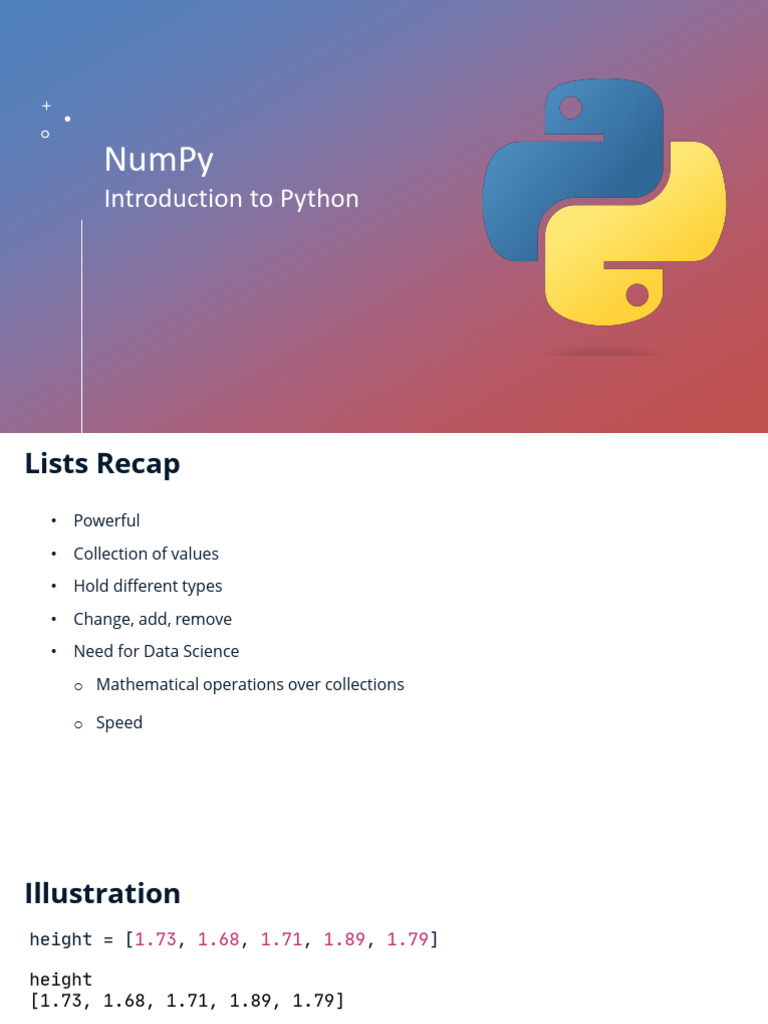This screenshot has height=1024, width=768.
Task: Select the 'Hold different types' bullet
Action: click(x=148, y=586)
